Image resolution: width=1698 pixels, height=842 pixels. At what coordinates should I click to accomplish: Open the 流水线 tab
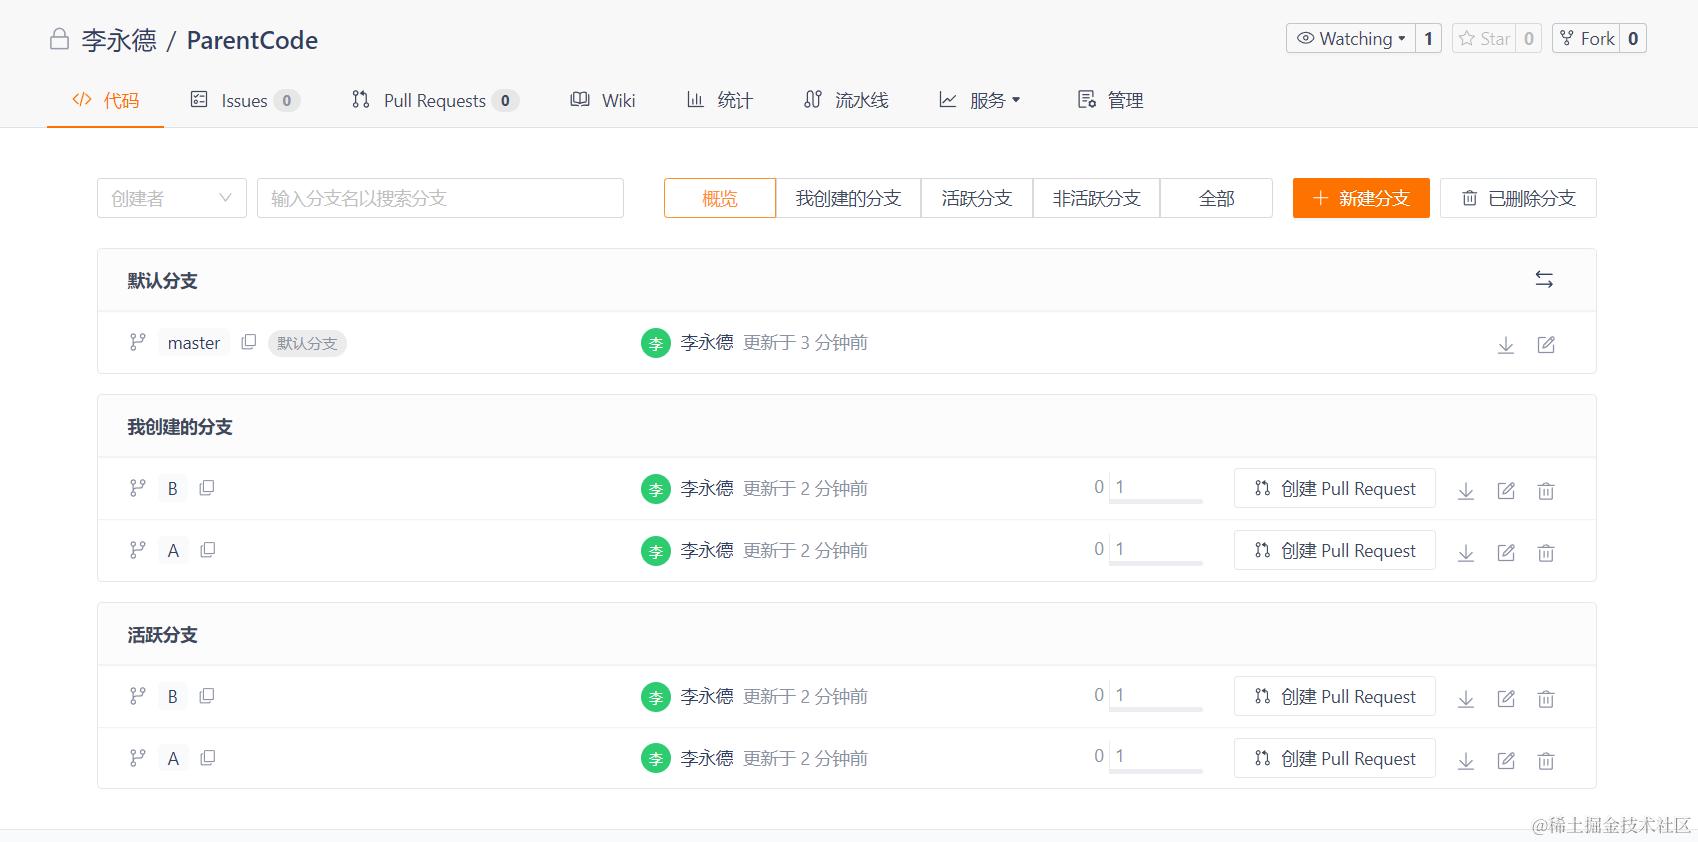(846, 100)
